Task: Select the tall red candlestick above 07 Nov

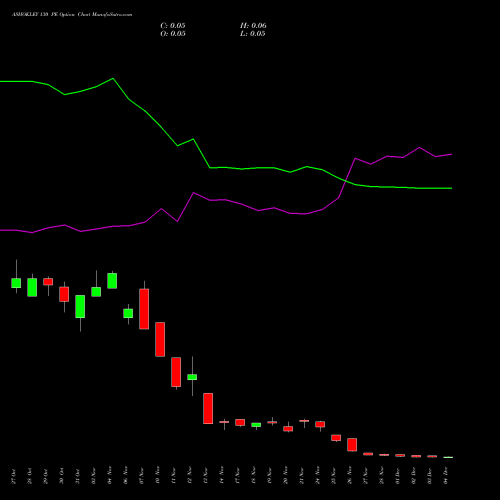Action: [144, 309]
